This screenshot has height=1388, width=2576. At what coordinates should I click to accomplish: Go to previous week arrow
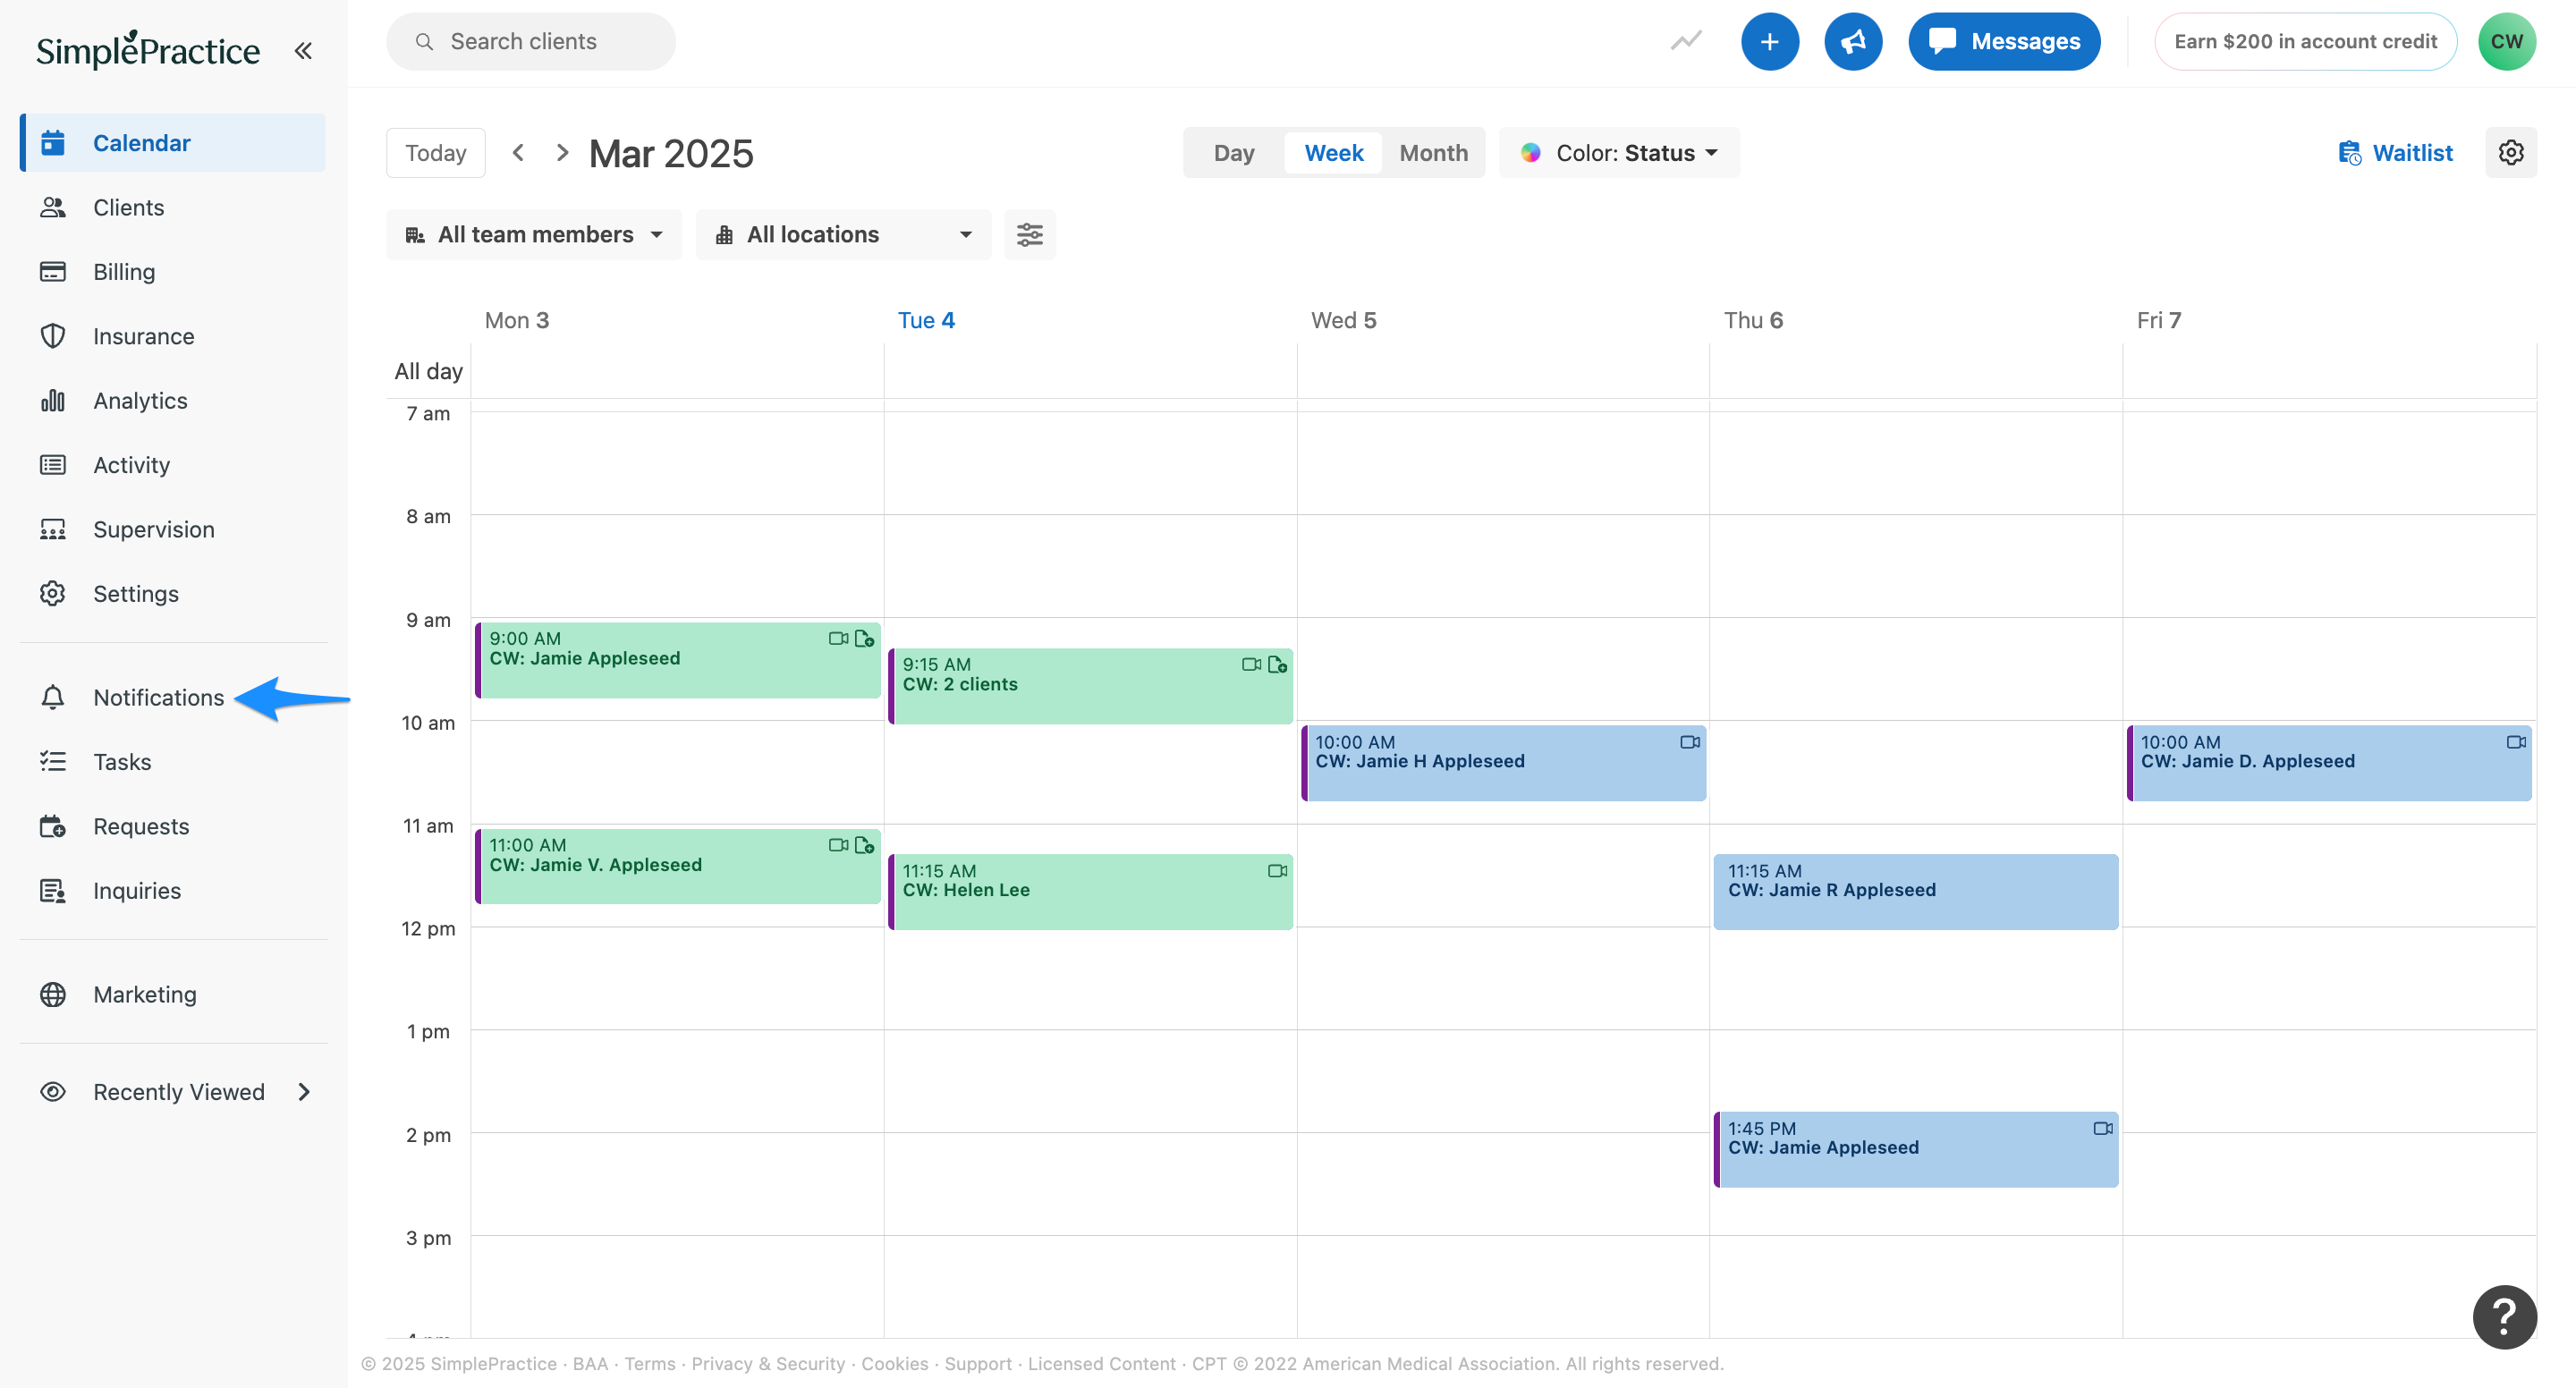518,153
